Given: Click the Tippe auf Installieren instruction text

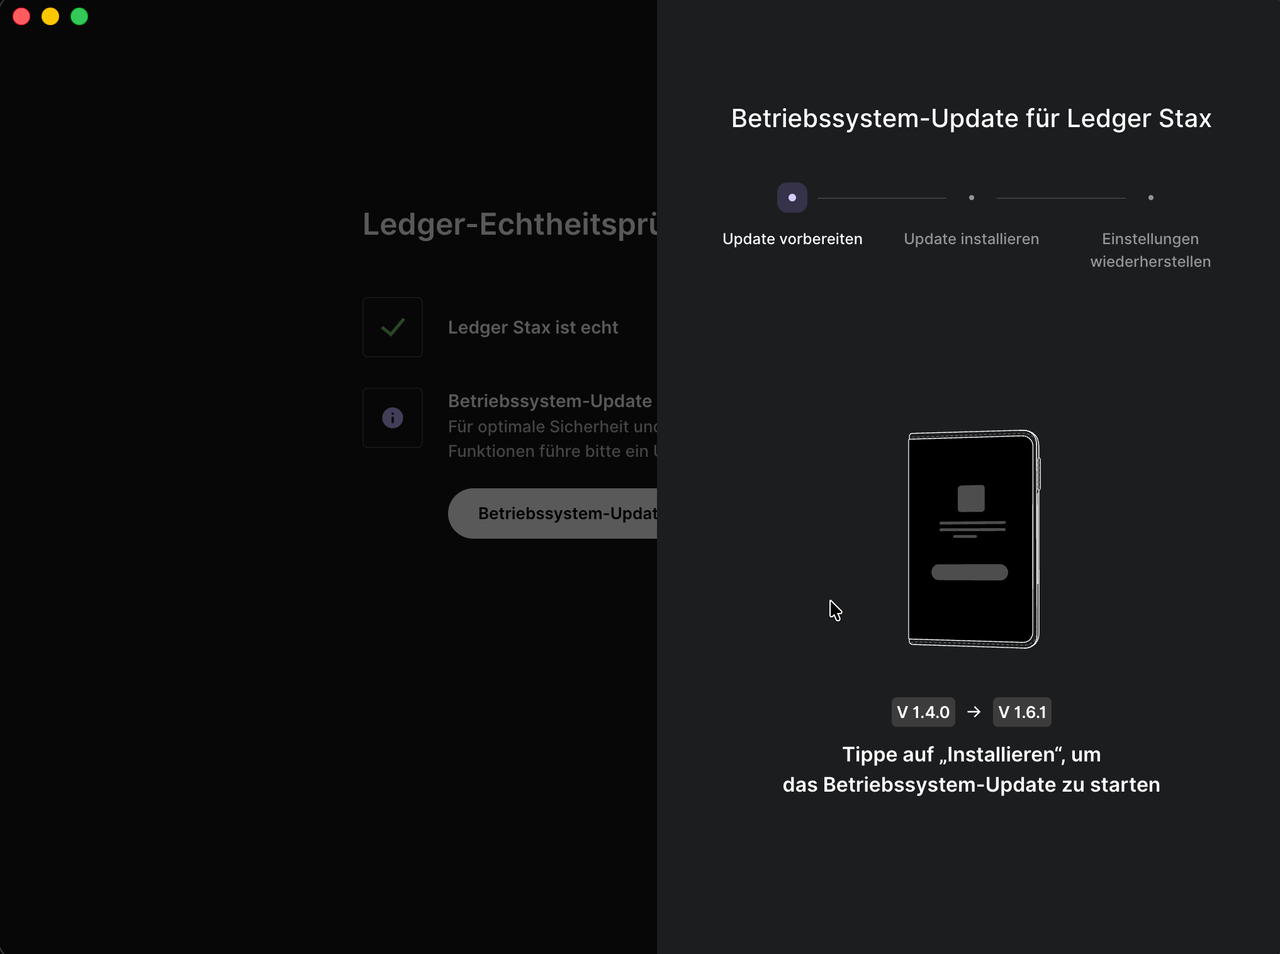Looking at the screenshot, I should click(971, 769).
